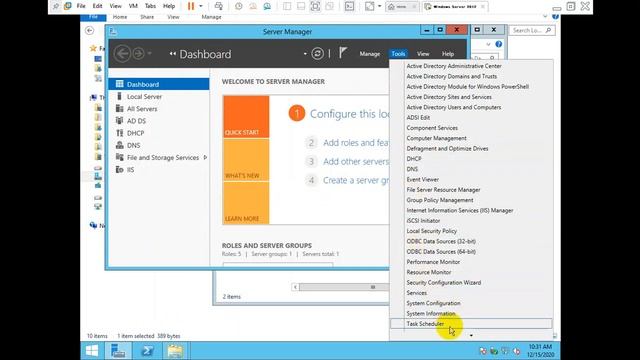Choose ADSI Edit in Tools menu
The height and width of the screenshot is (360, 640).
418,118
